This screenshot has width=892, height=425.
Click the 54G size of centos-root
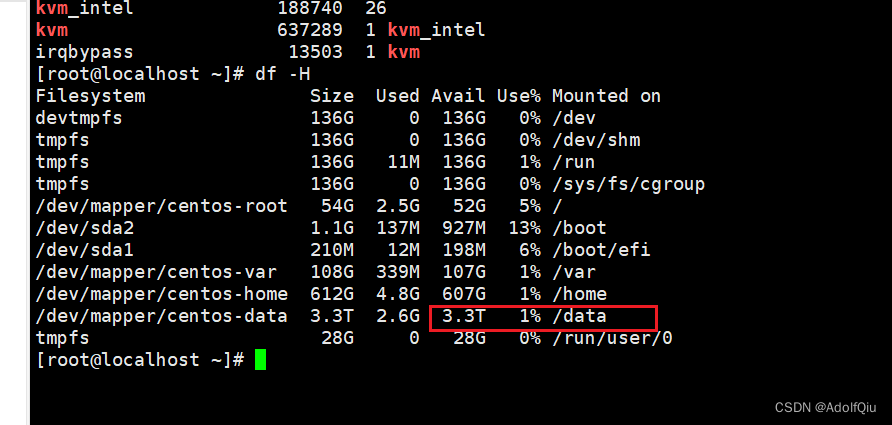point(337,205)
